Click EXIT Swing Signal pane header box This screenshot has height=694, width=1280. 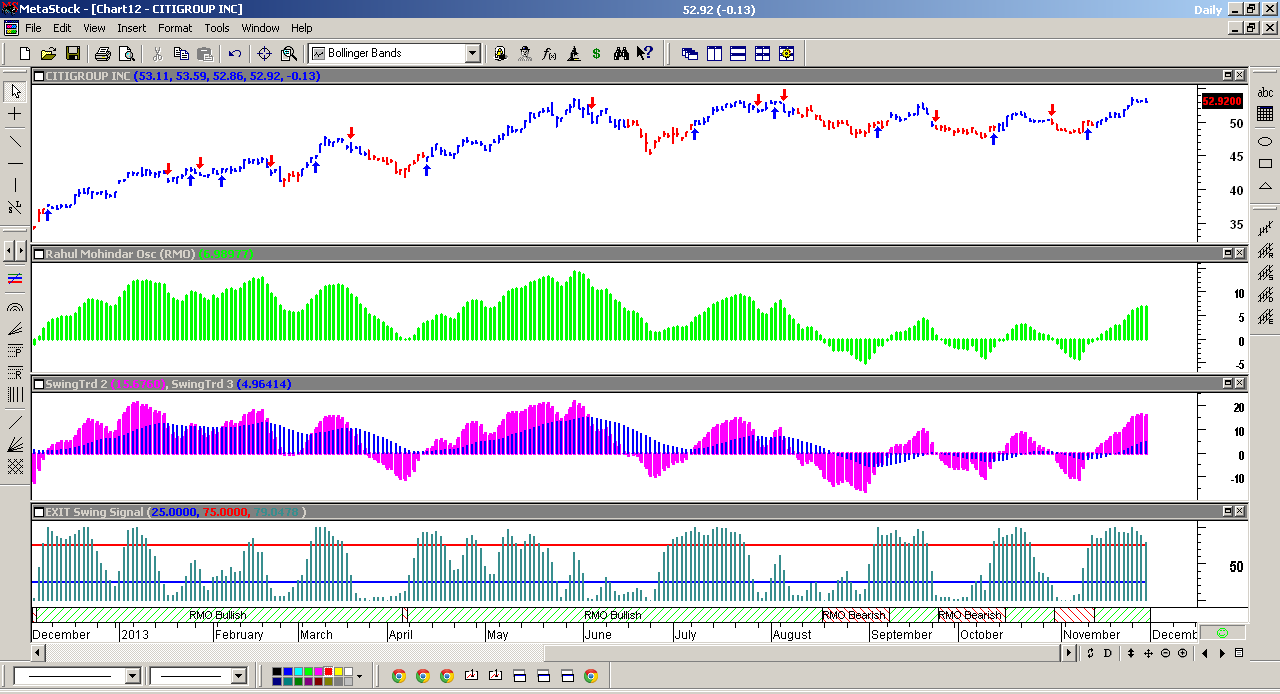pyautogui.click(x=39, y=512)
